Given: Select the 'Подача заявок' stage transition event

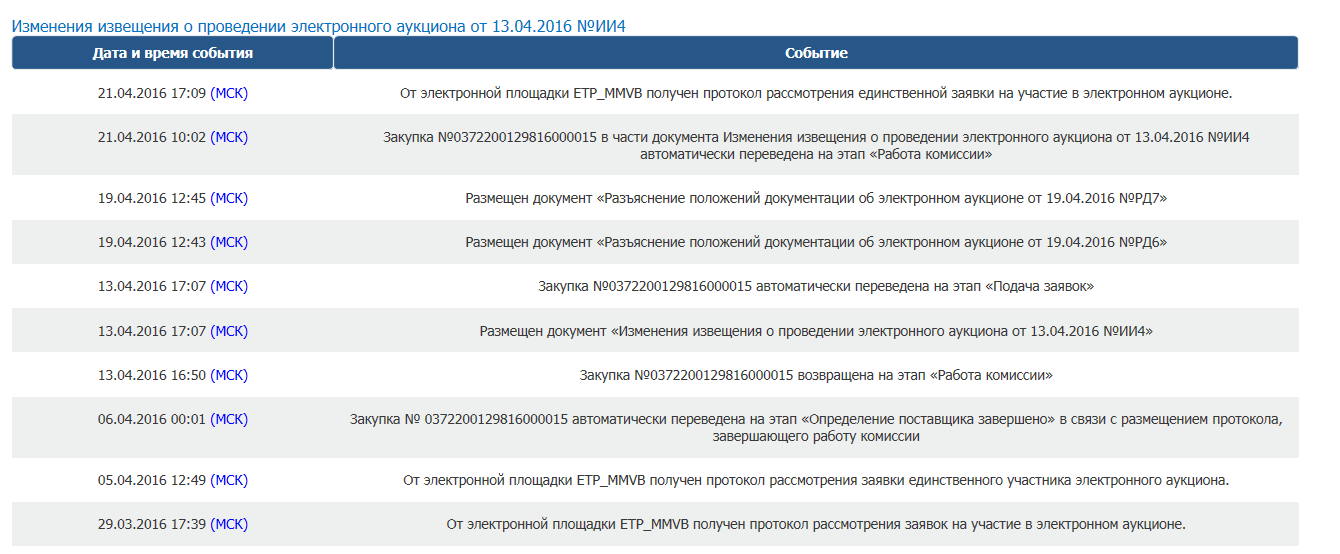Looking at the screenshot, I should (x=816, y=286).
